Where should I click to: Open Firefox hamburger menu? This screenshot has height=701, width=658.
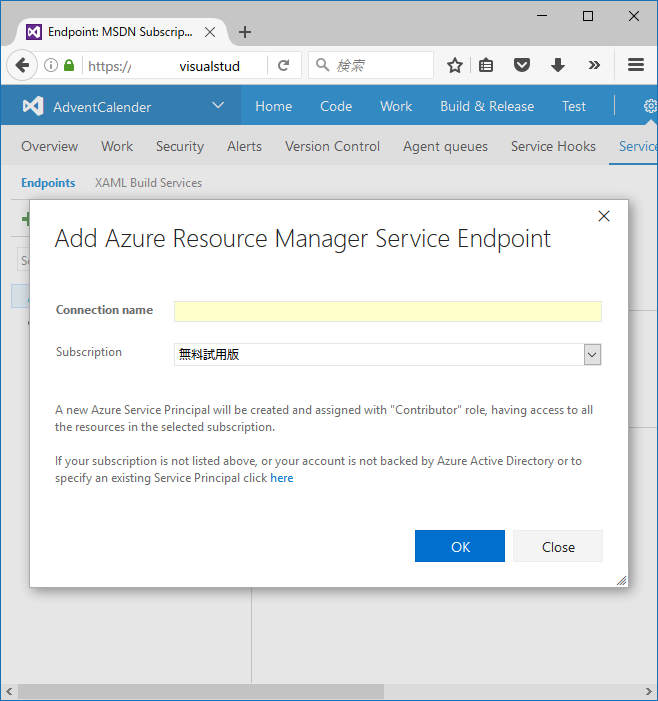tap(636, 65)
